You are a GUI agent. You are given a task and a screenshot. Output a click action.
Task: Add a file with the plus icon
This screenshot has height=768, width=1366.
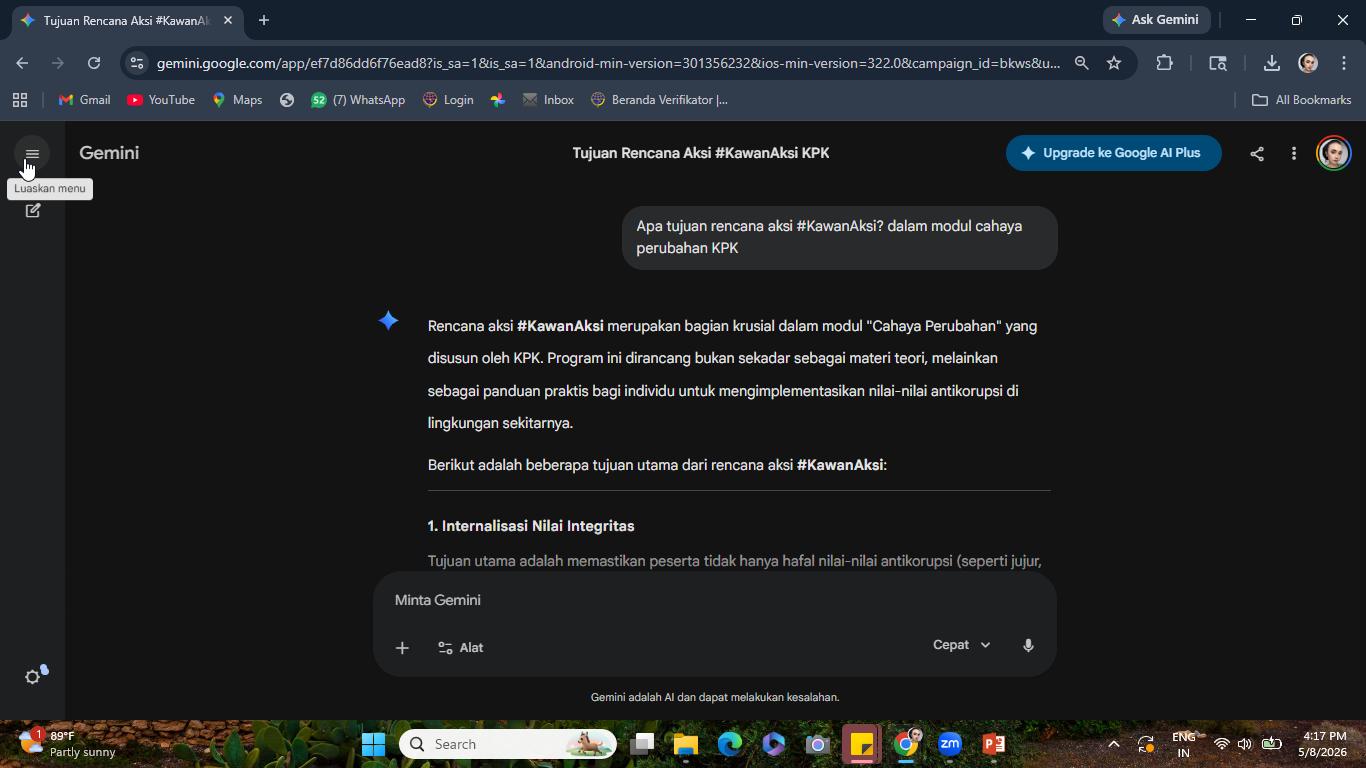coord(402,648)
